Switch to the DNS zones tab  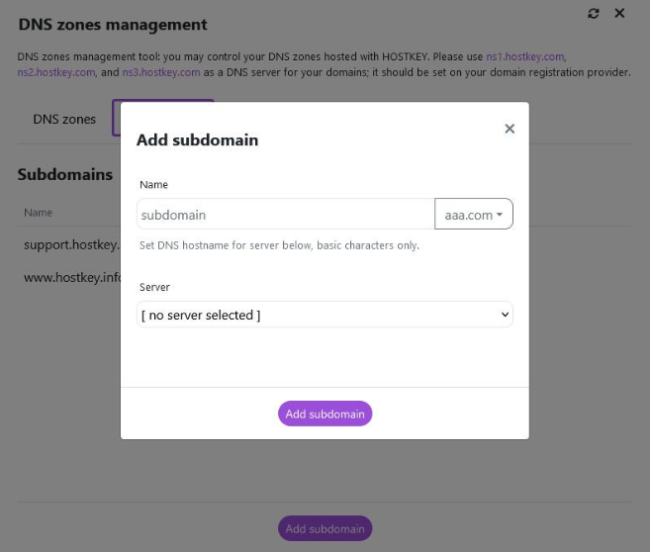[64, 119]
